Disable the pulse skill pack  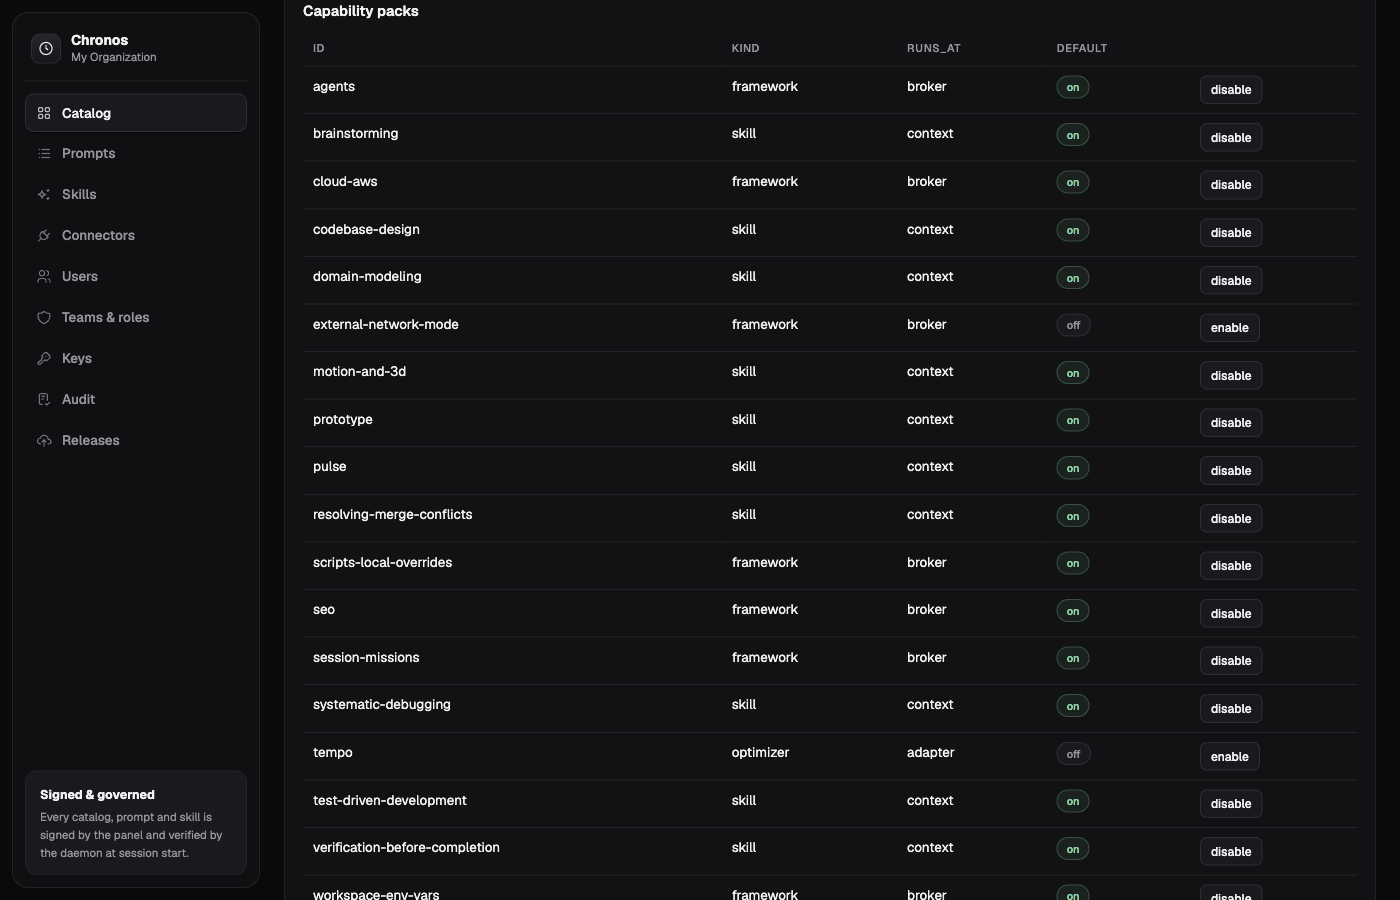(x=1231, y=471)
